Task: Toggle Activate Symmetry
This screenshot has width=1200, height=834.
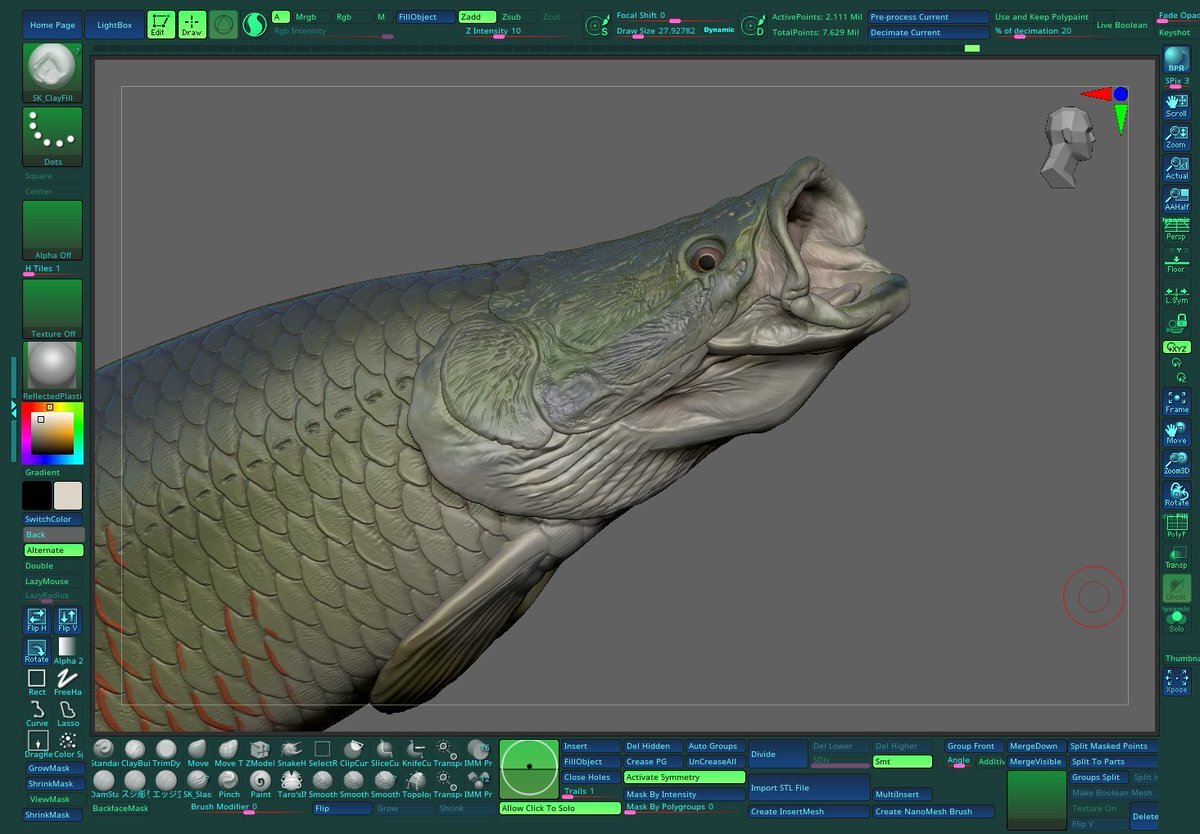Action: (x=685, y=777)
